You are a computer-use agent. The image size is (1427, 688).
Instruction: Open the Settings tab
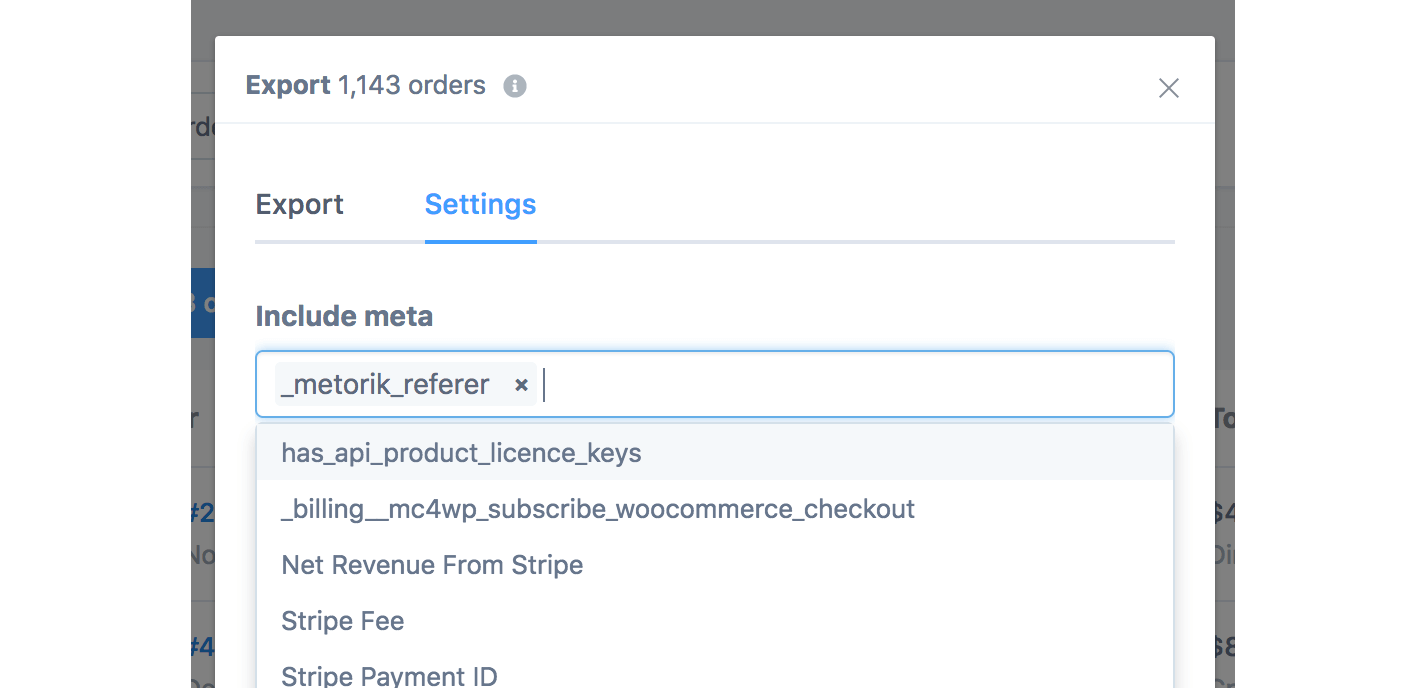click(480, 205)
